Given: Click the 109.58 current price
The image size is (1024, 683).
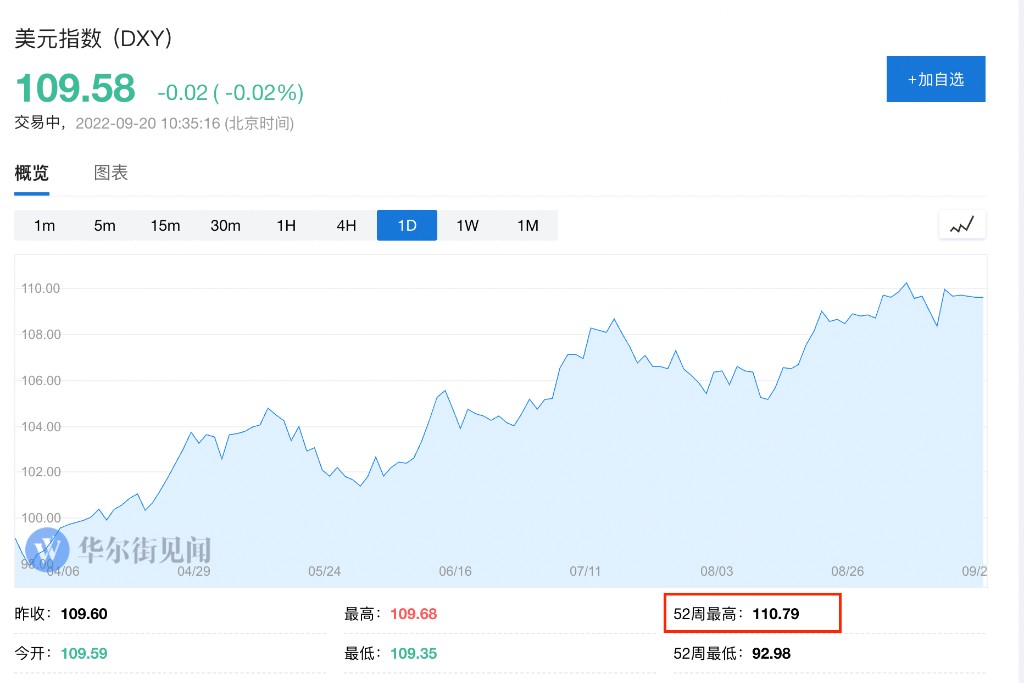Looking at the screenshot, I should [x=75, y=89].
